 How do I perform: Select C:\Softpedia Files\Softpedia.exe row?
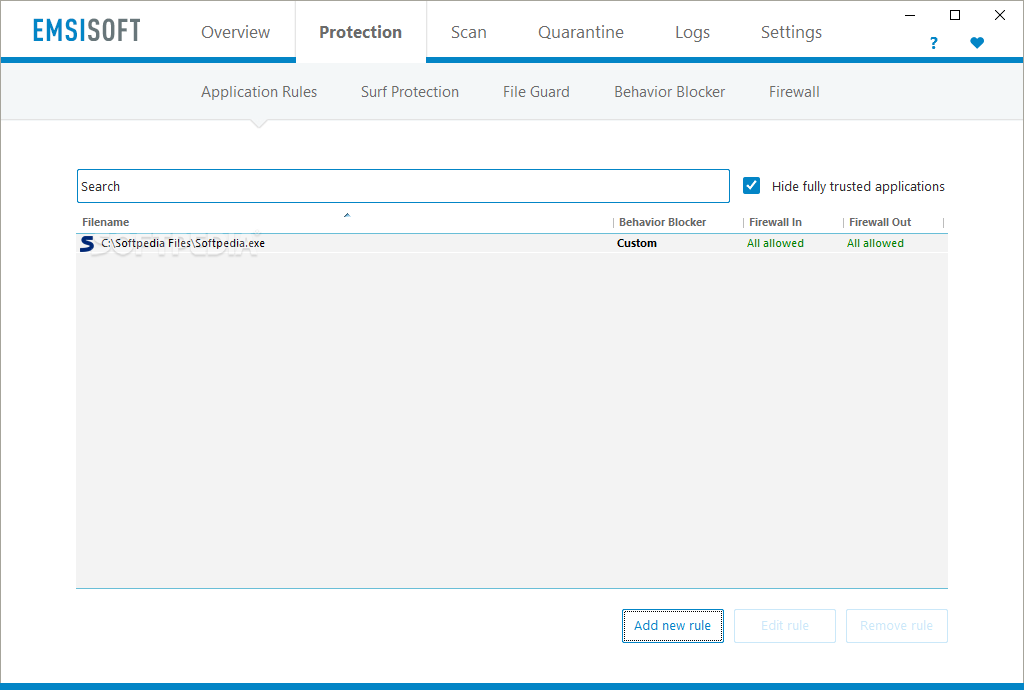(x=512, y=243)
